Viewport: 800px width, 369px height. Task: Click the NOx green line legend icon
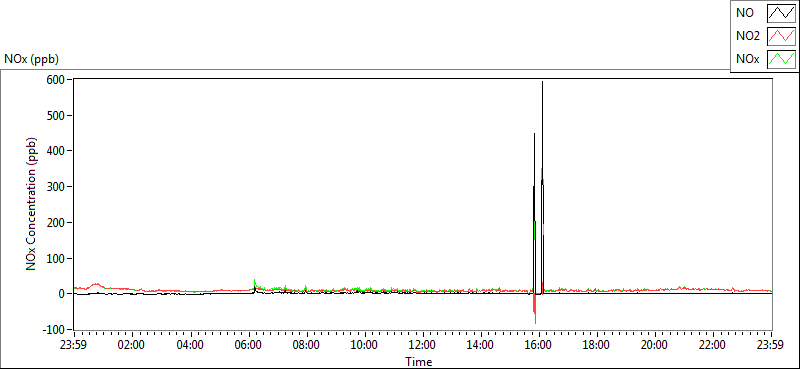pos(782,59)
